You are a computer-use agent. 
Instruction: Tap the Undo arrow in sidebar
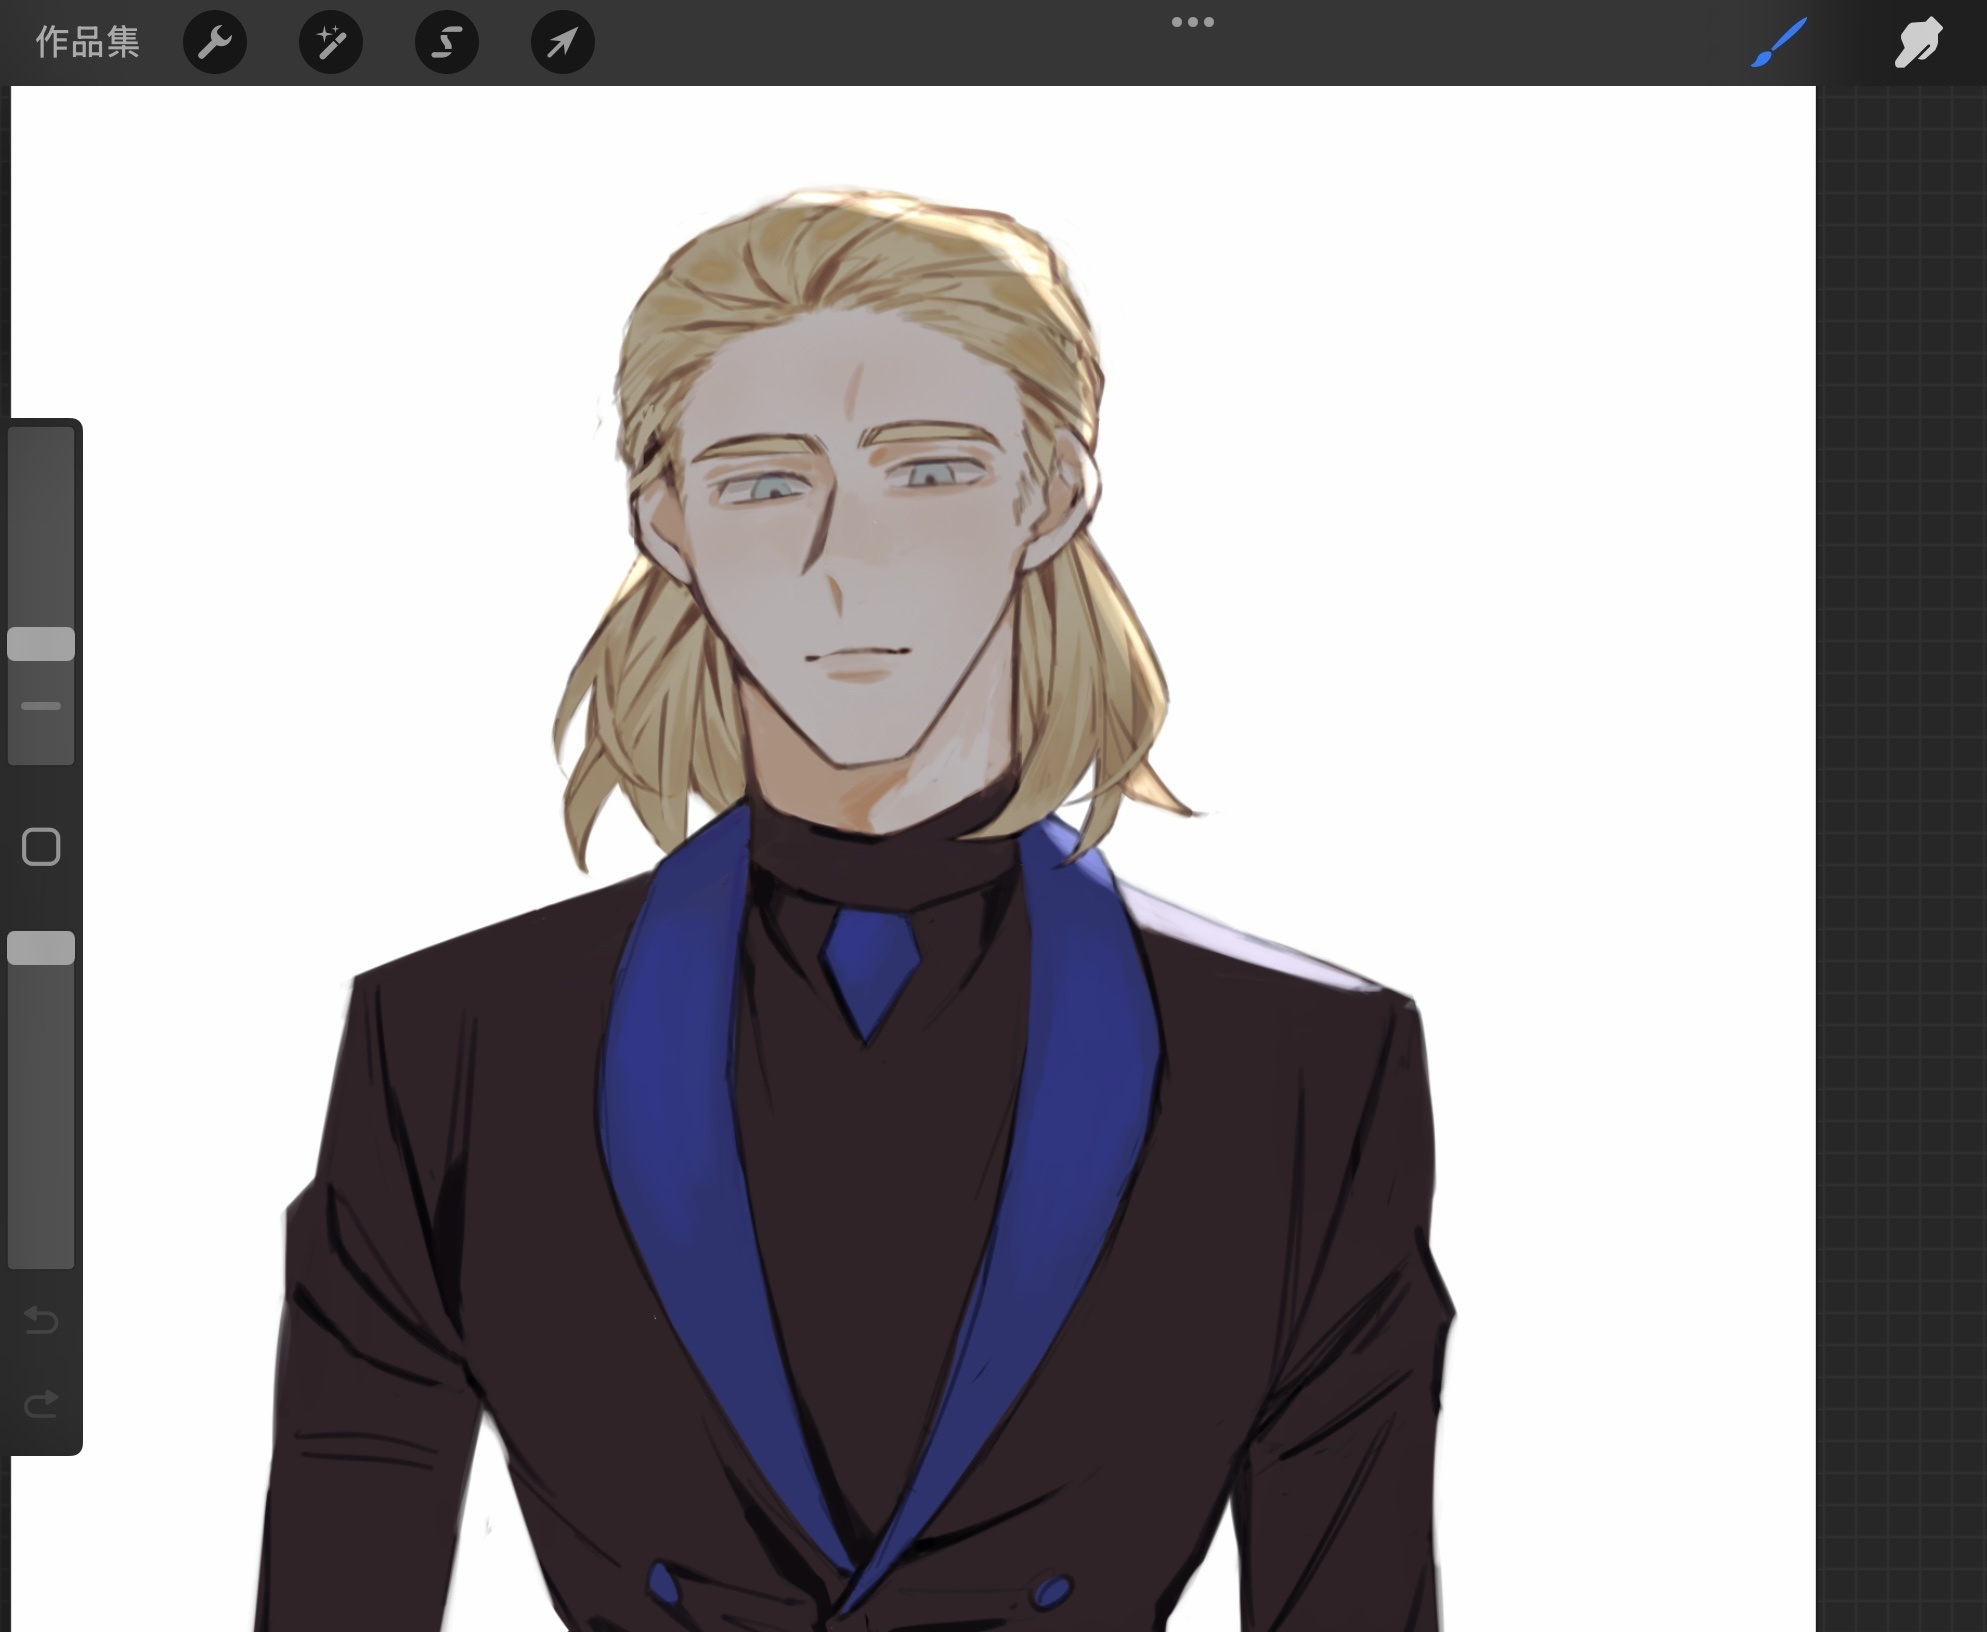pos(41,1321)
